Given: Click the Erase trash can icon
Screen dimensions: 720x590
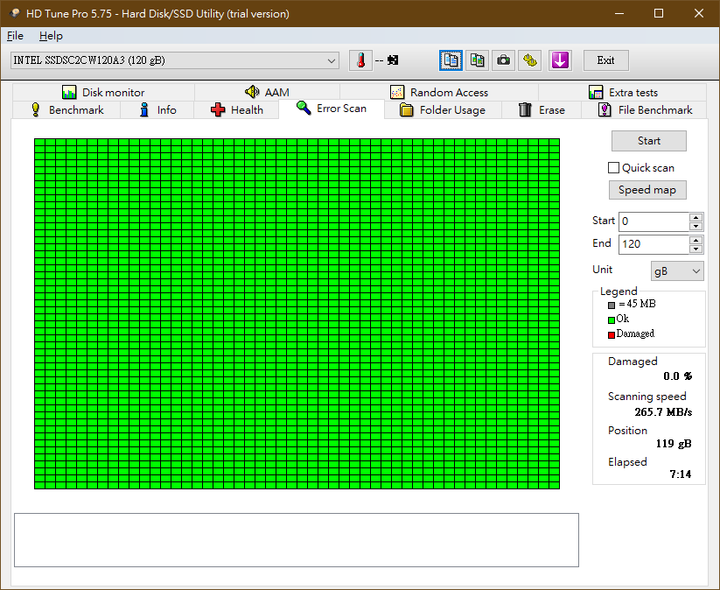Looking at the screenshot, I should [525, 110].
